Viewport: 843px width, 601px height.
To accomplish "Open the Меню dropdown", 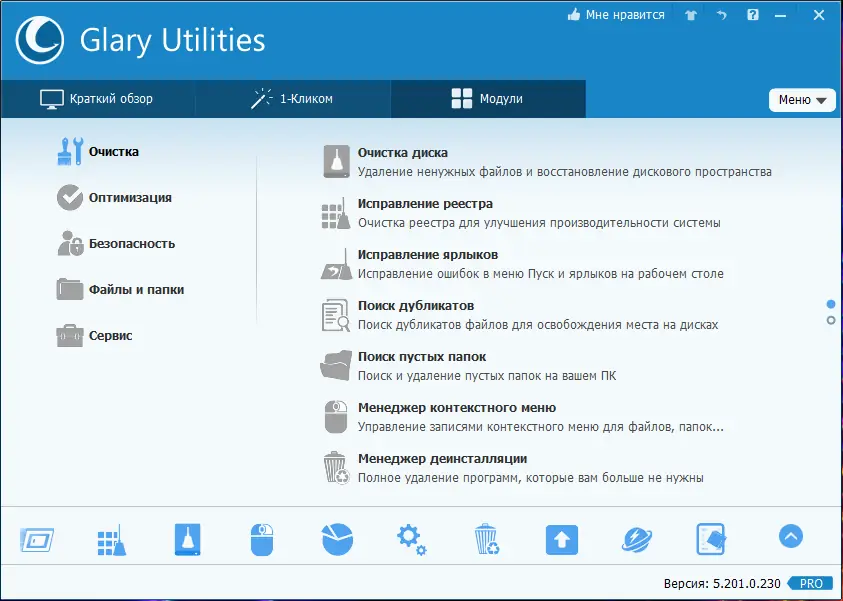I will [802, 99].
